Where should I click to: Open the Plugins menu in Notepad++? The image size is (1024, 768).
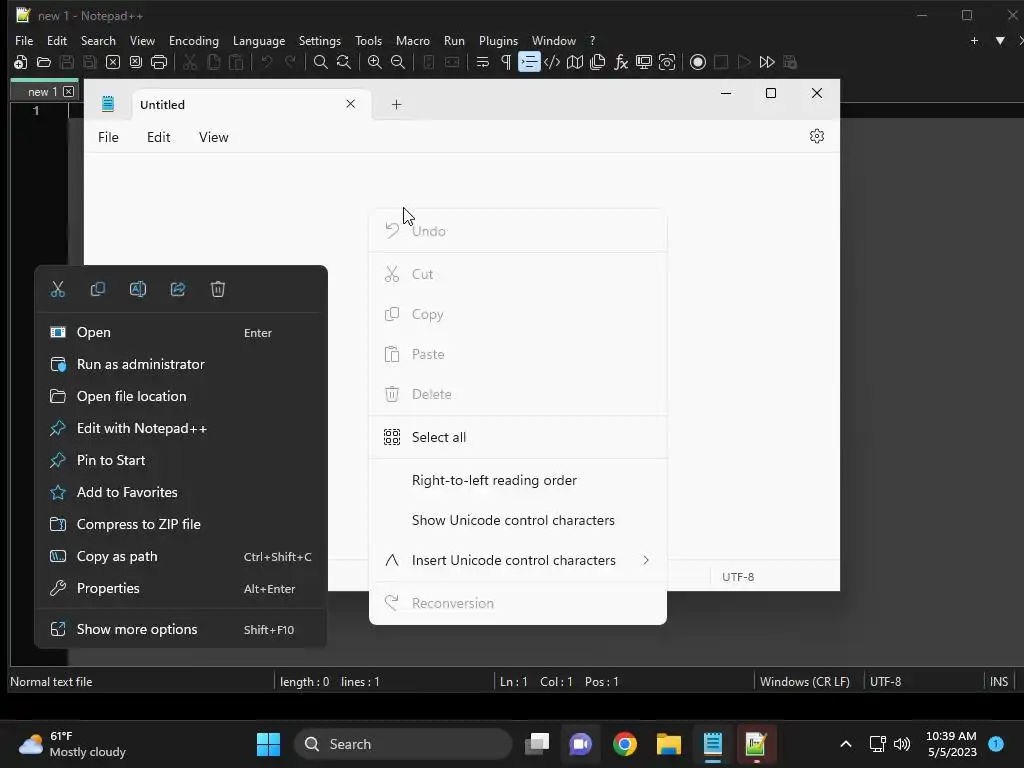(498, 40)
